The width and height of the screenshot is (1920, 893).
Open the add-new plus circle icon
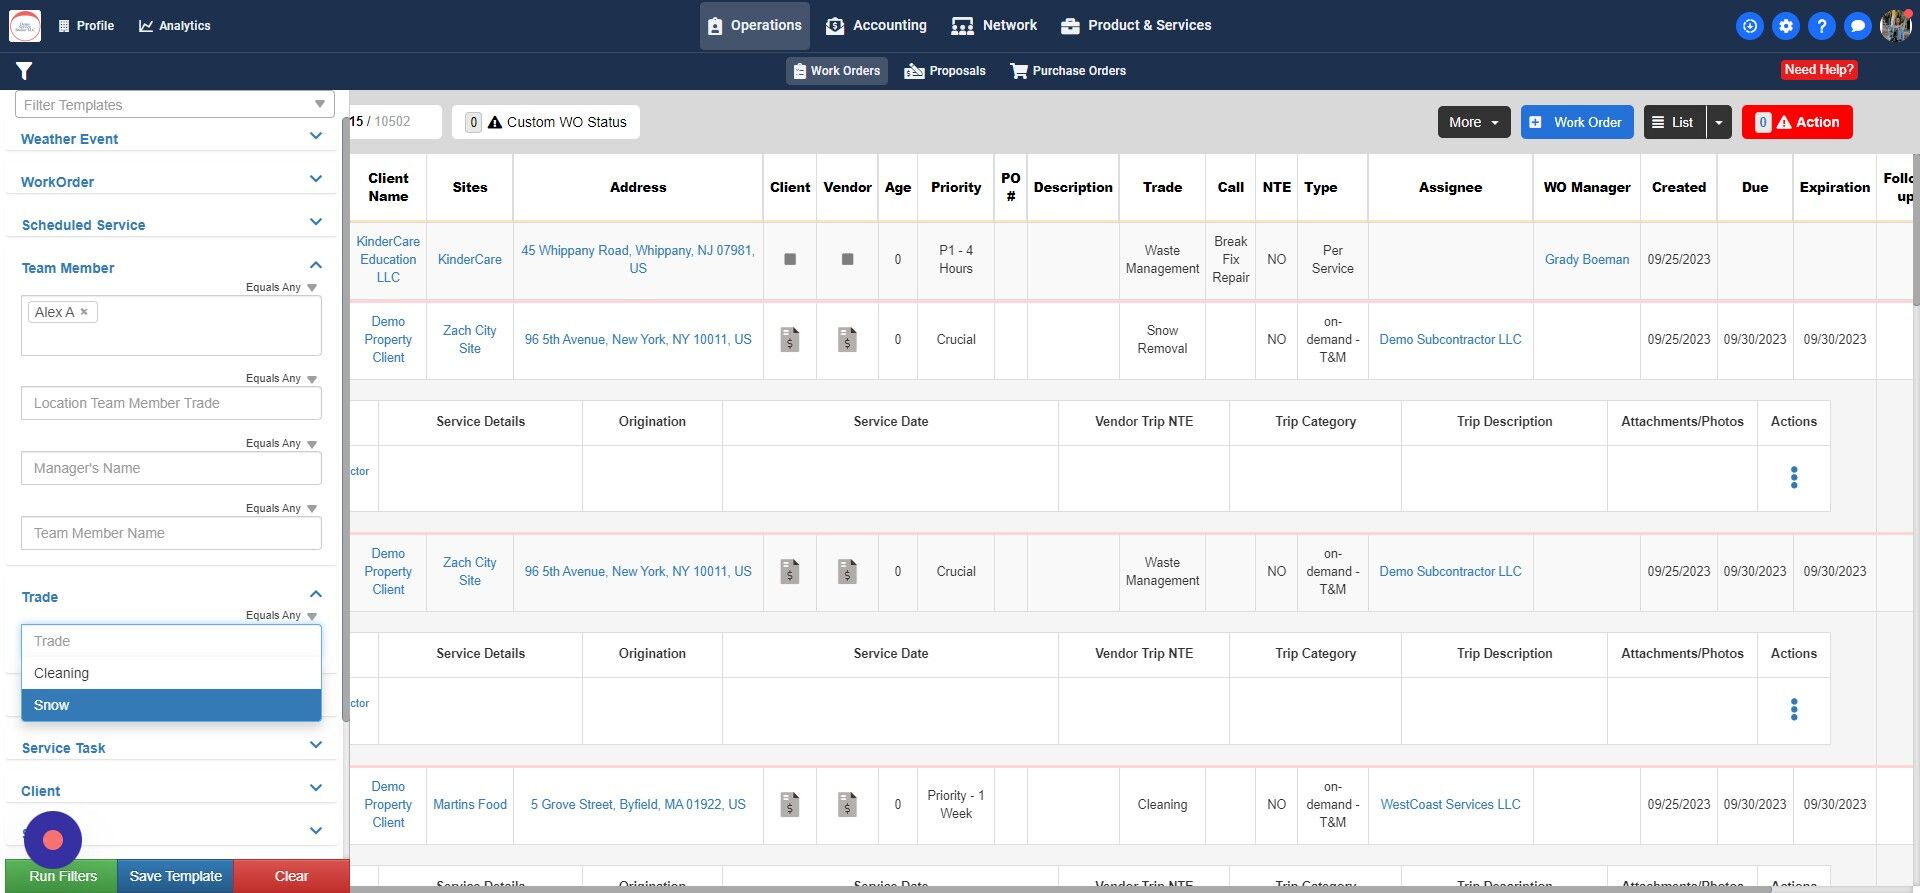point(1750,26)
